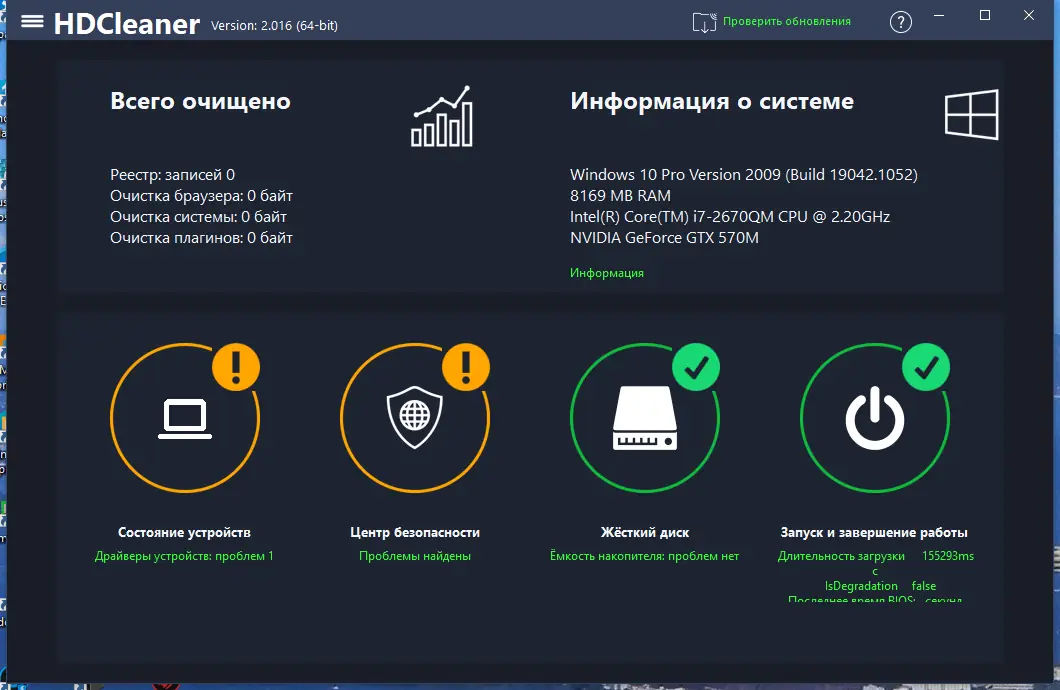This screenshot has height=690, width=1060.
Task: Click the warning badge on device status
Action: (x=236, y=367)
